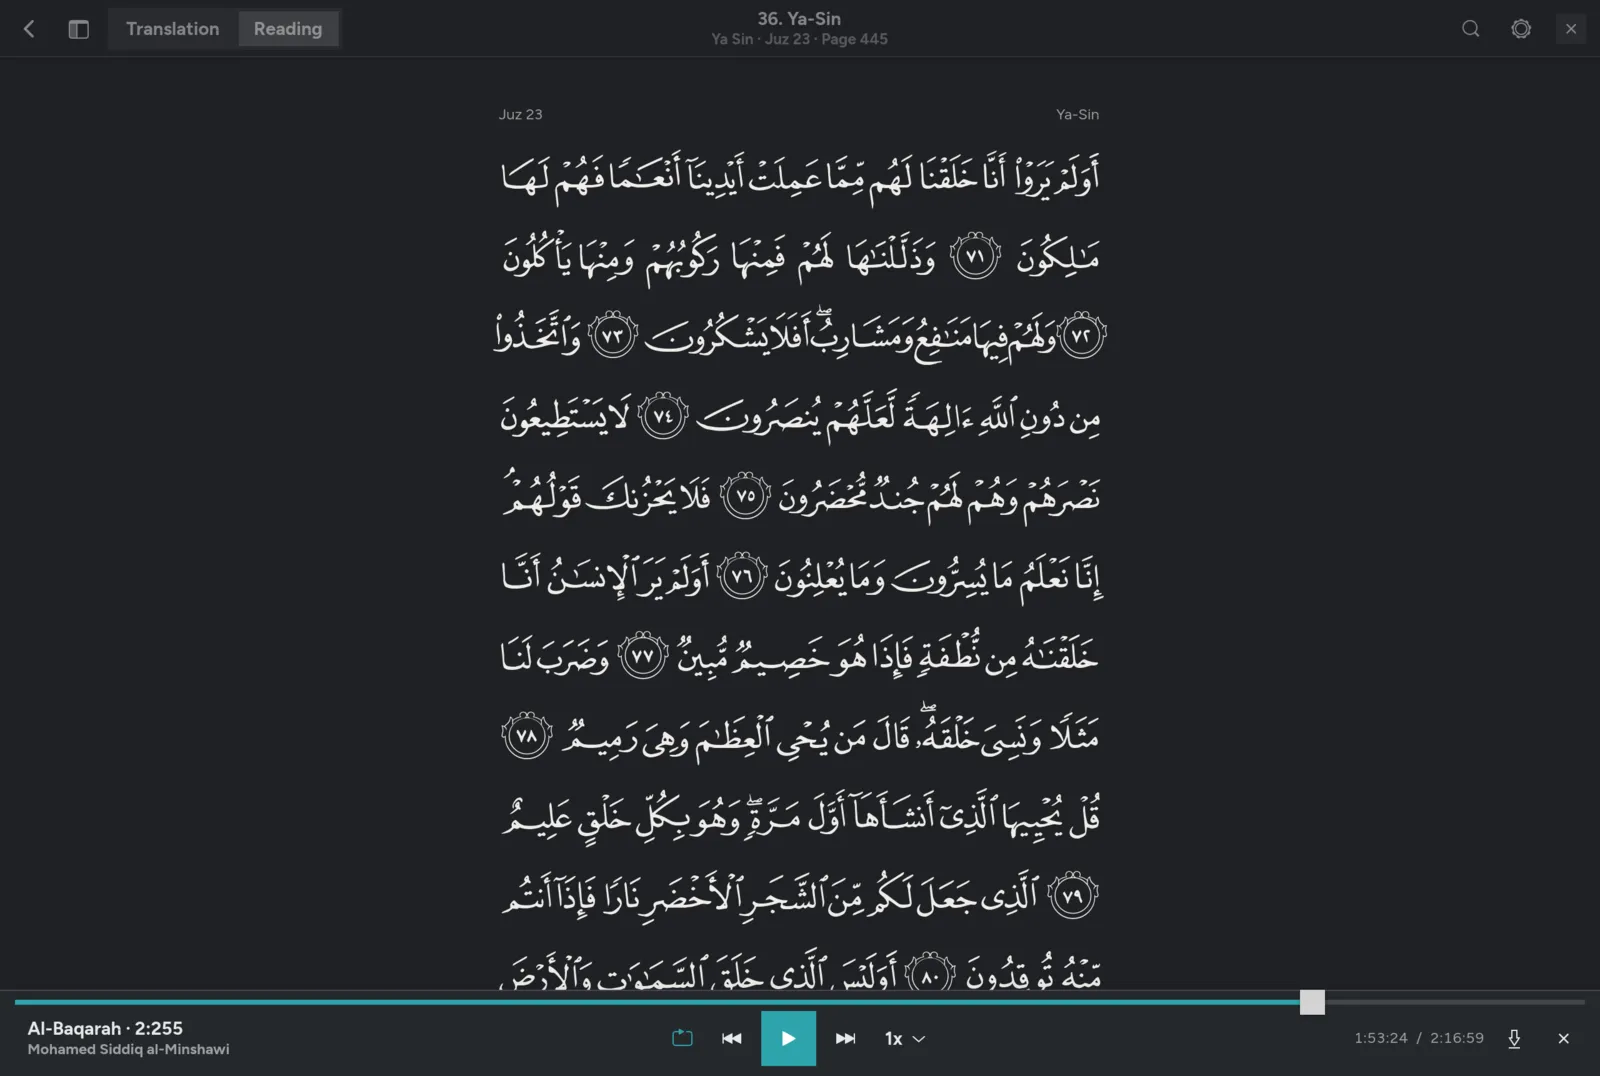Click verse marker ٧١
The image size is (1600, 1076).
click(975, 256)
